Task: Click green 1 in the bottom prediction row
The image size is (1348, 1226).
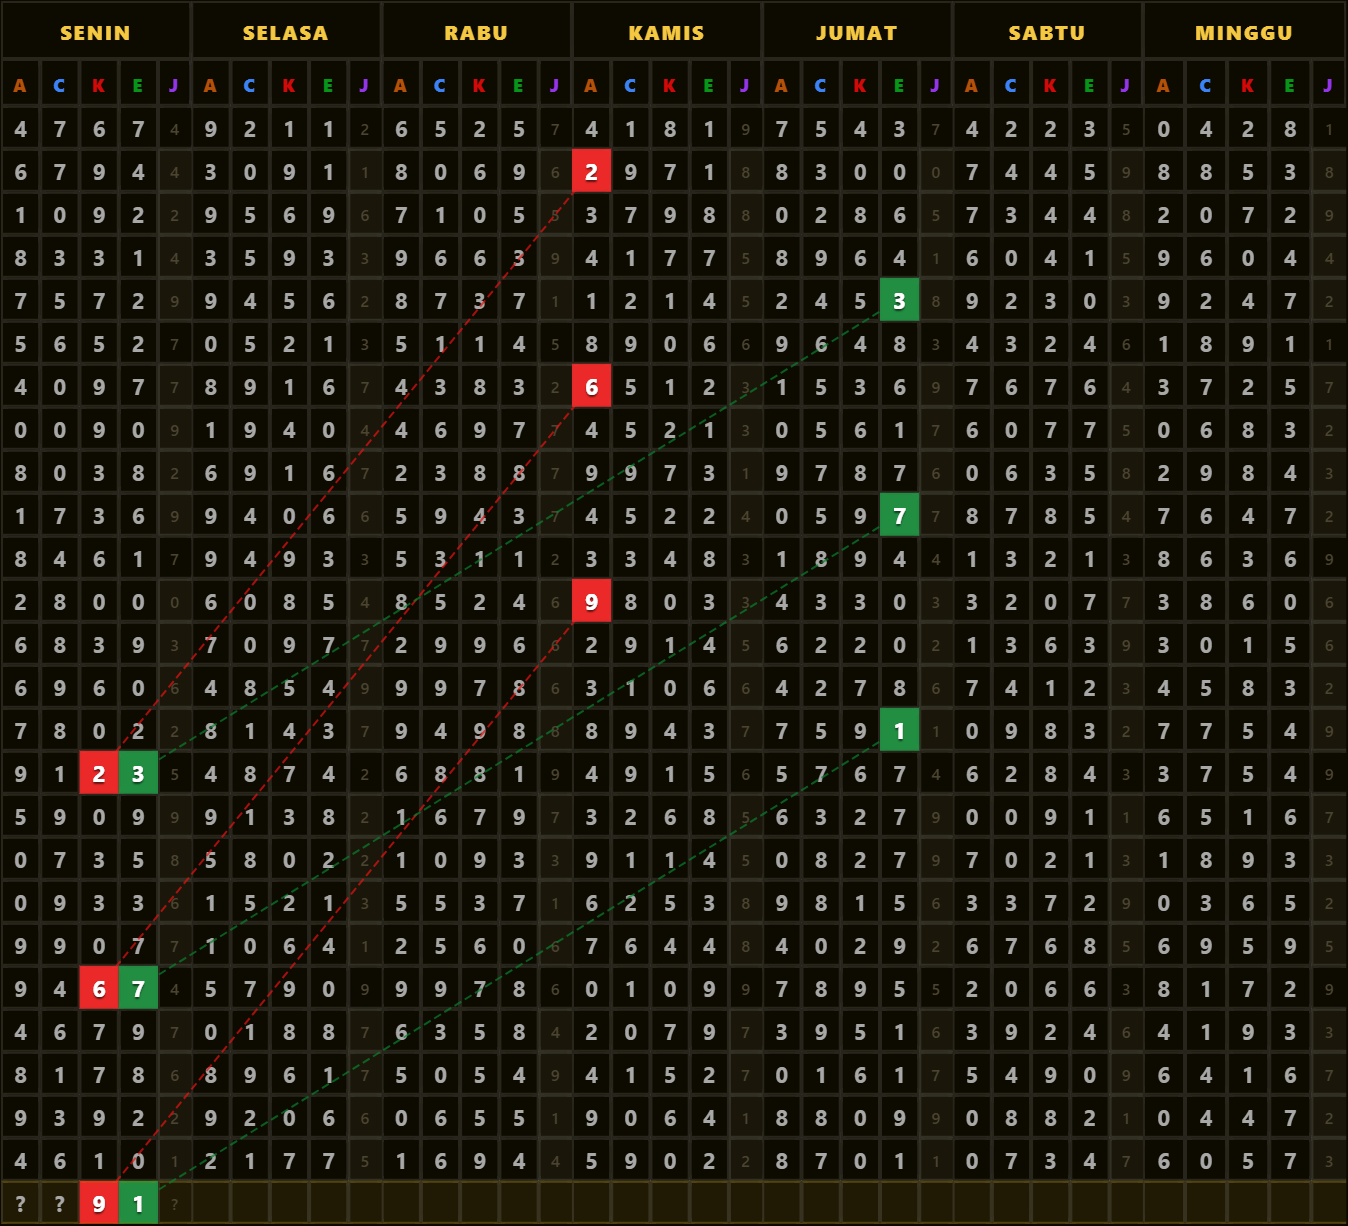Action: [138, 1204]
